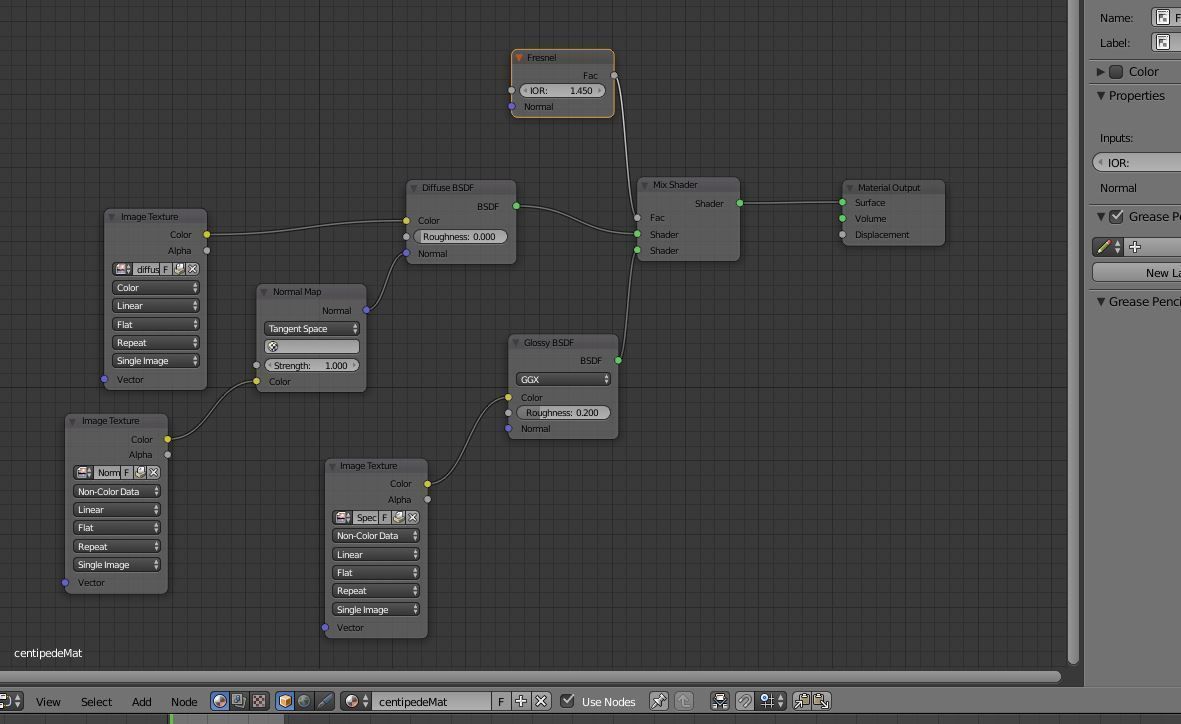Open GGX distribution dropdown on Glossy BSDF
Viewport: 1181px width, 724px height.
[563, 380]
